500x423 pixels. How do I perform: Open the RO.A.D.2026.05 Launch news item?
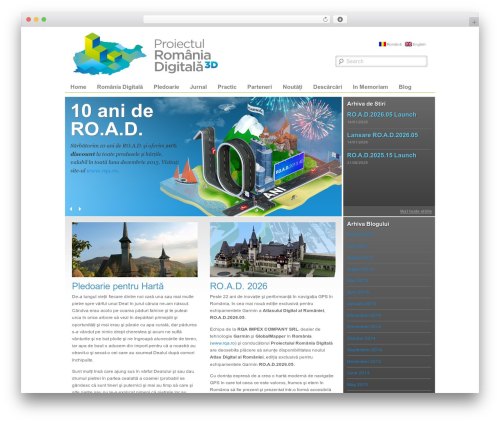[382, 115]
